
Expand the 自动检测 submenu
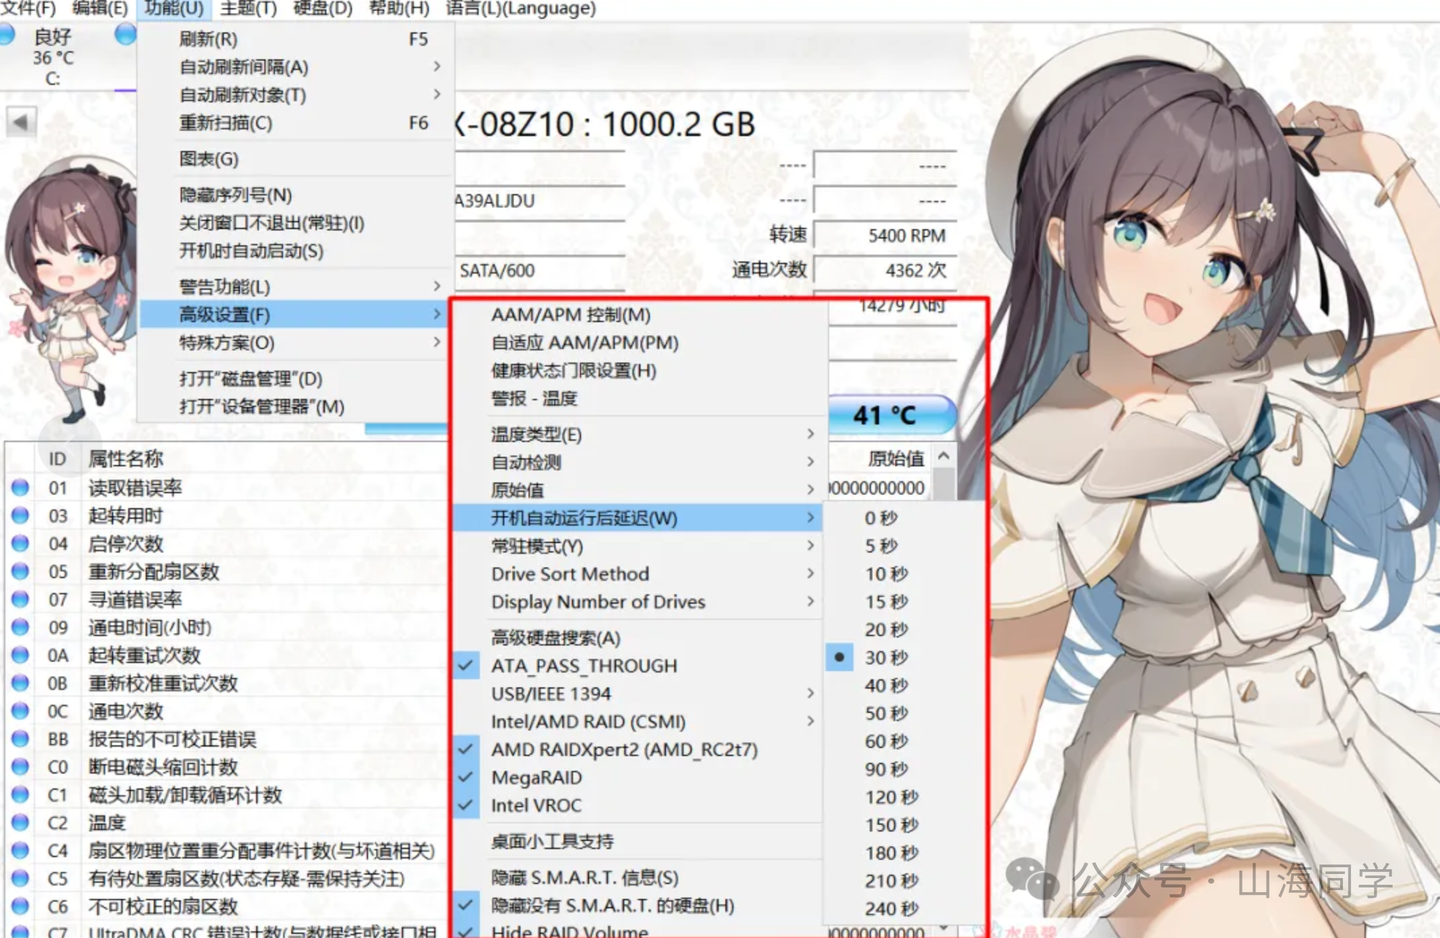coord(637,462)
